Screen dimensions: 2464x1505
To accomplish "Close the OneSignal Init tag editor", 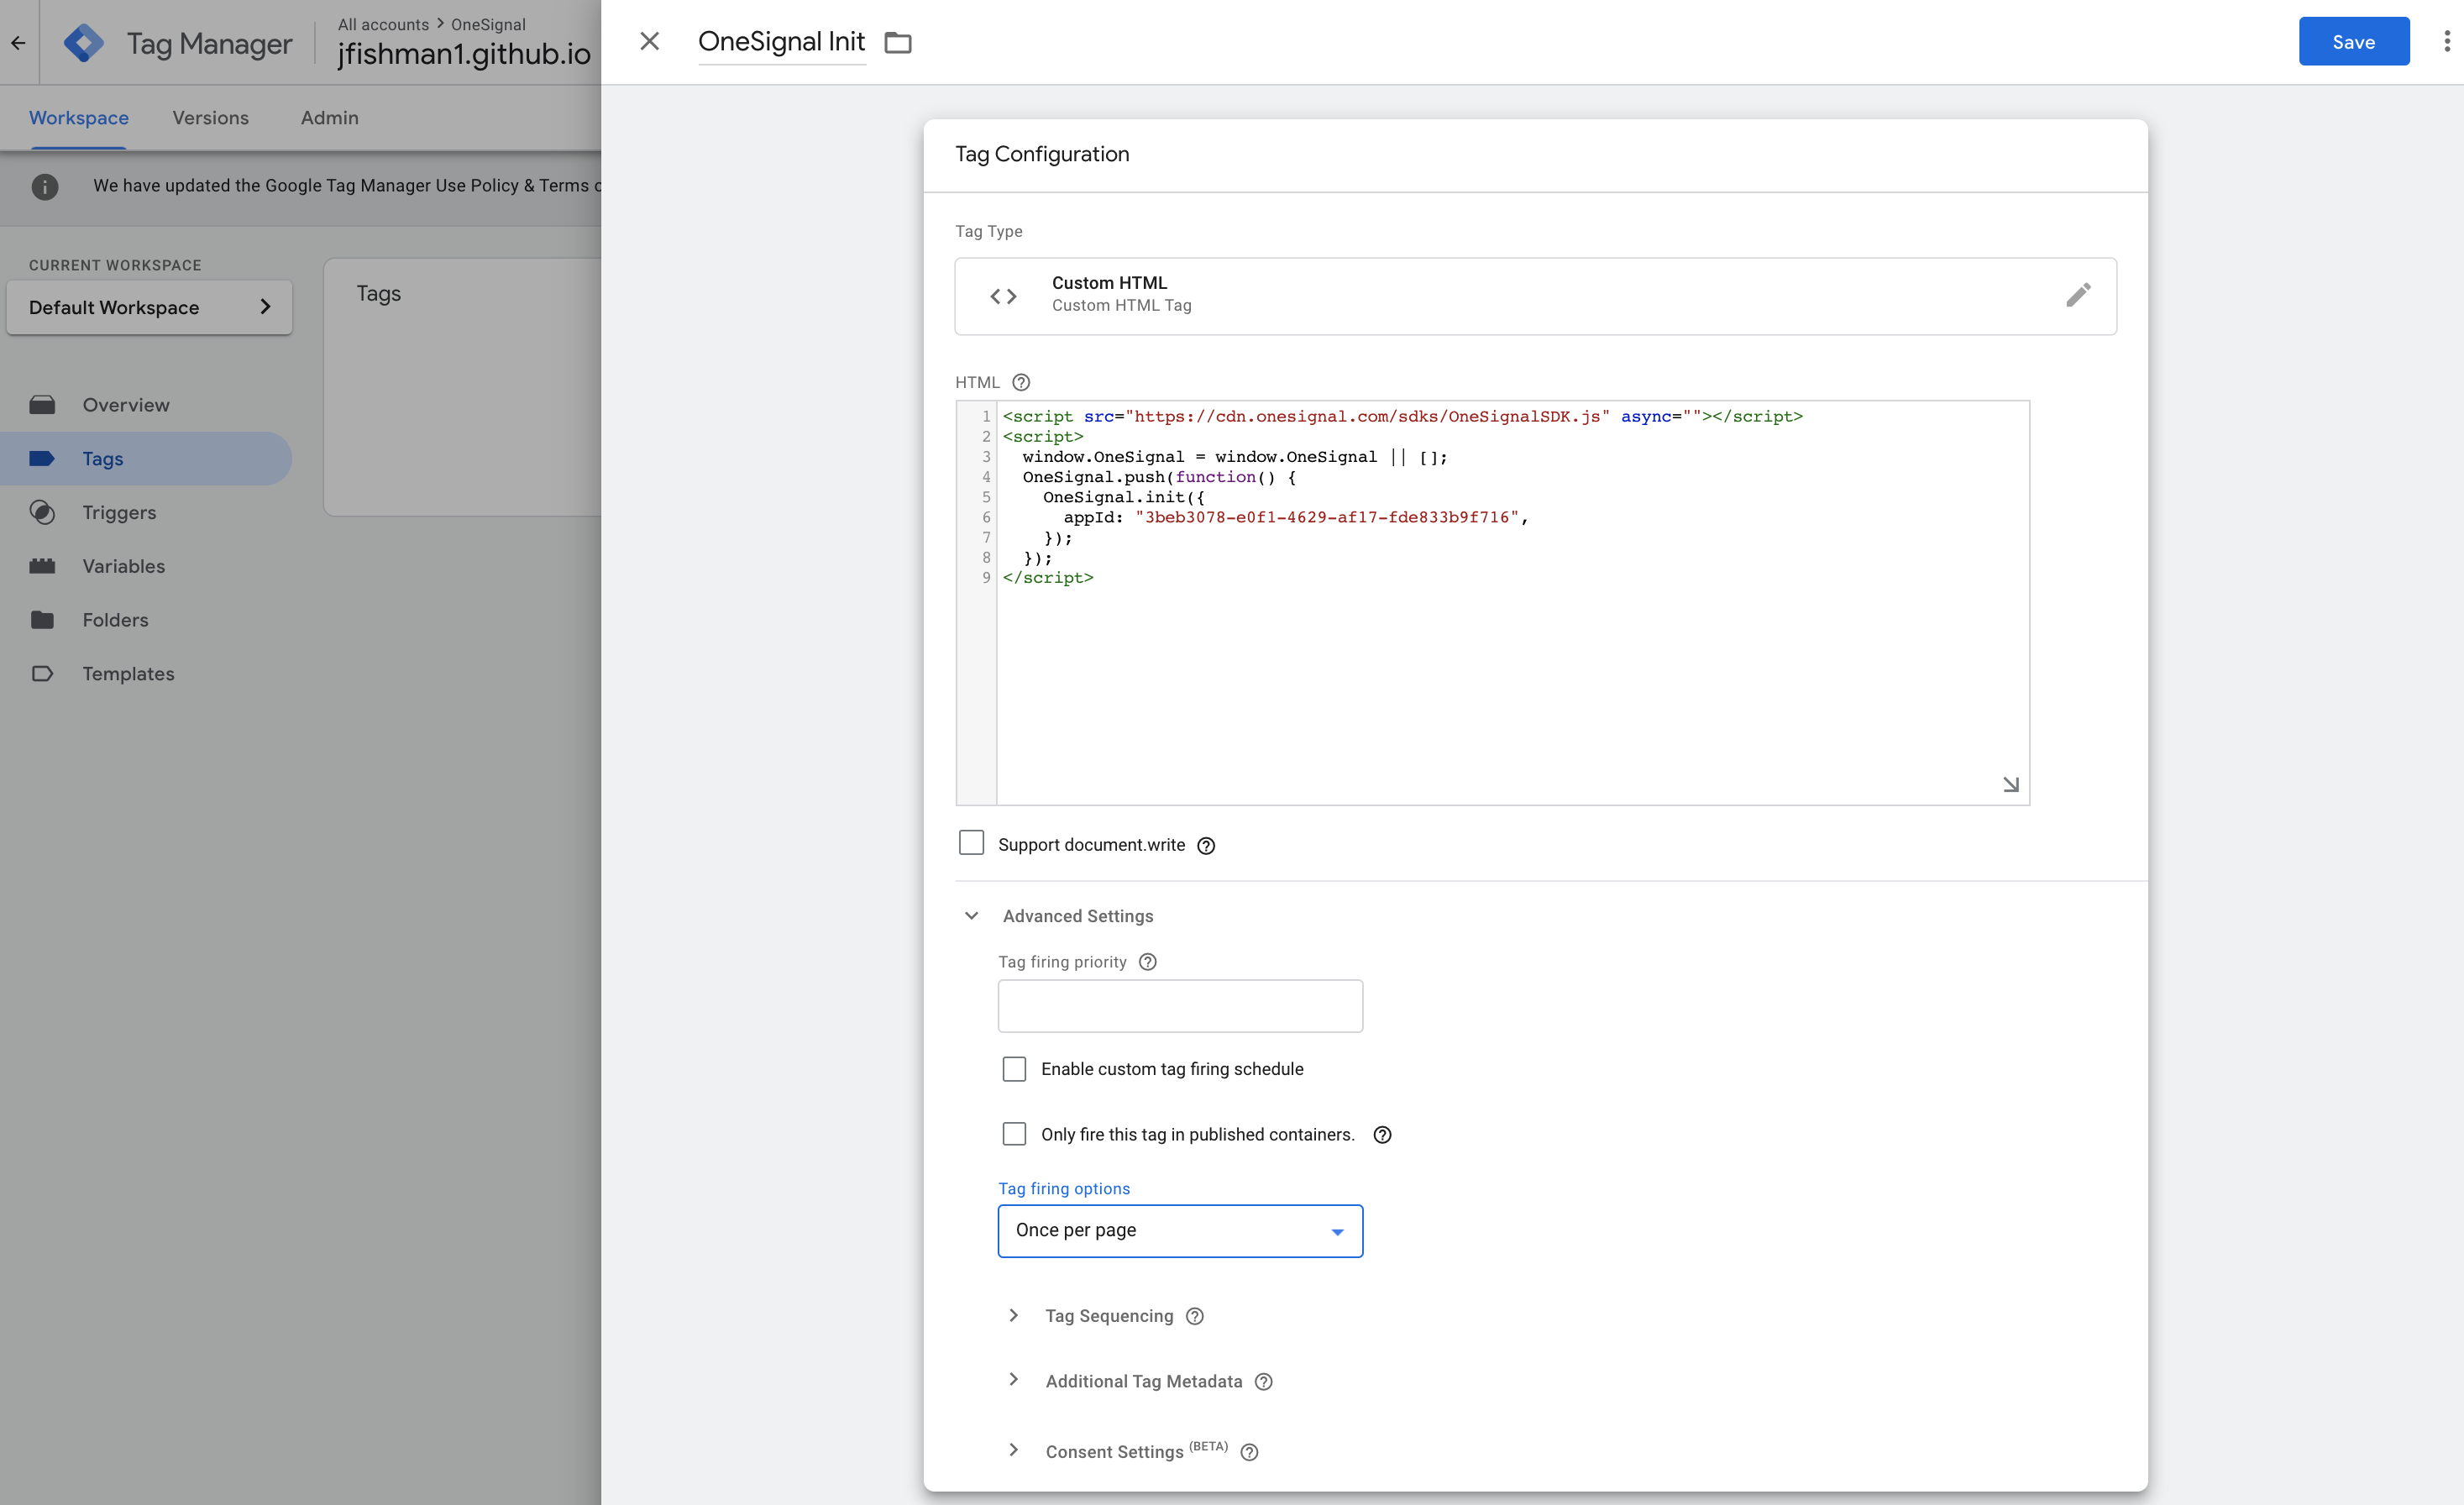I will 649,41.
